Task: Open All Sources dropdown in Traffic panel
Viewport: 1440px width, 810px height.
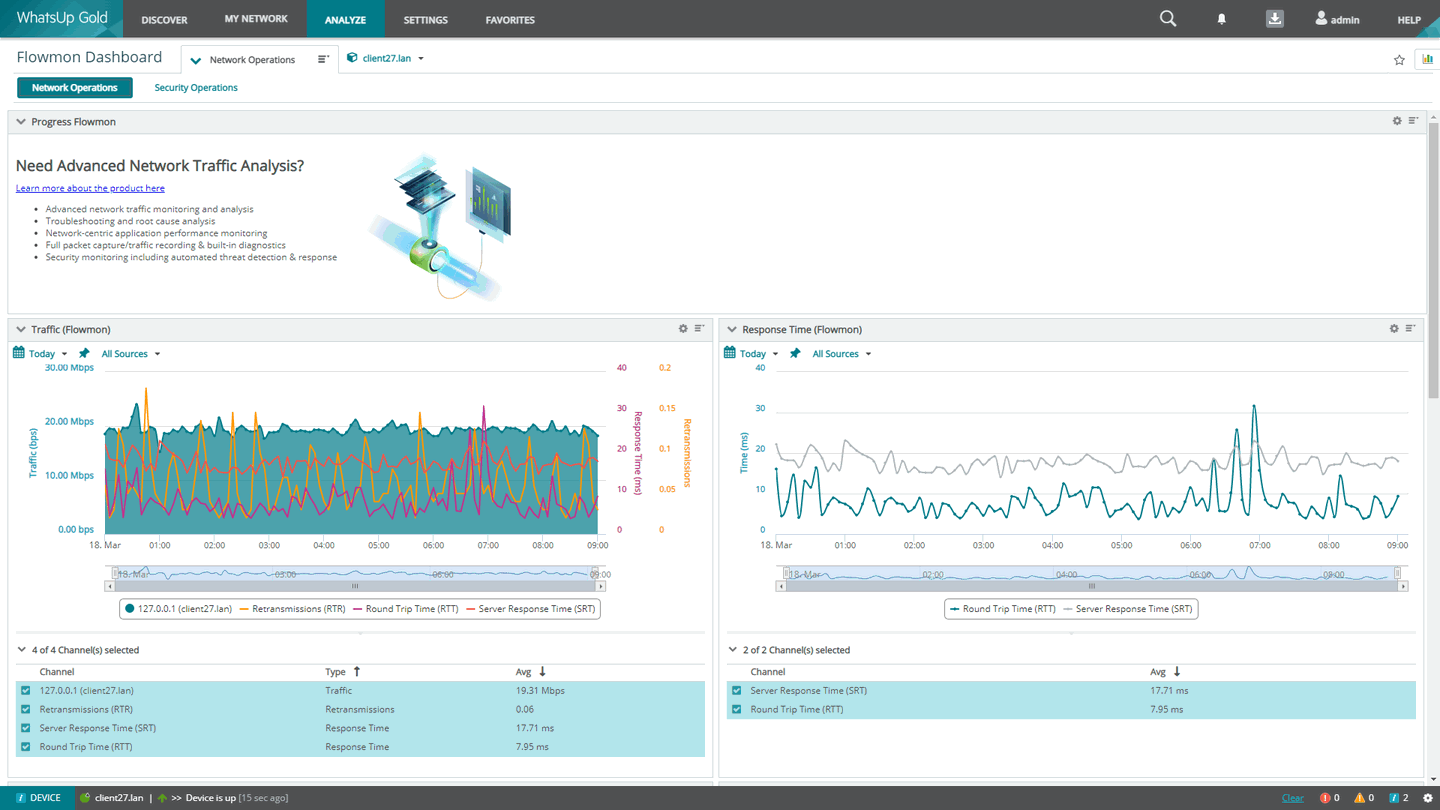Action: click(x=130, y=354)
